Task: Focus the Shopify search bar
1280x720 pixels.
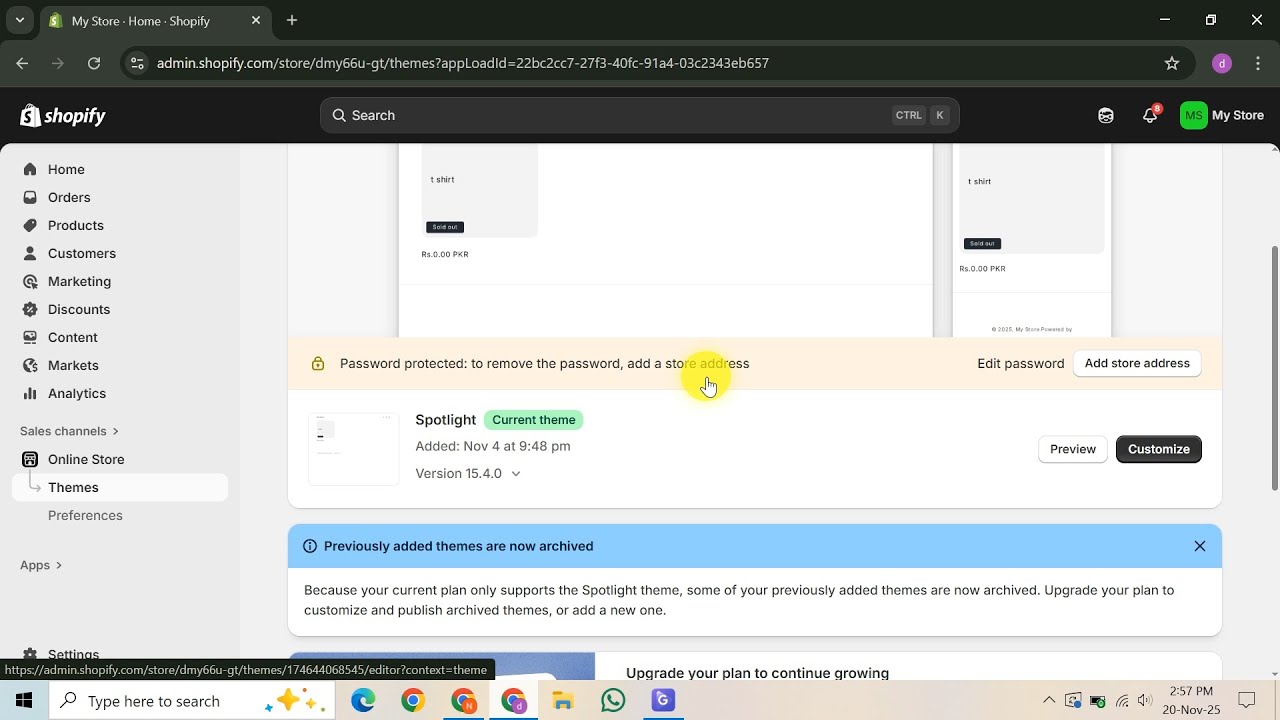Action: 640,115
